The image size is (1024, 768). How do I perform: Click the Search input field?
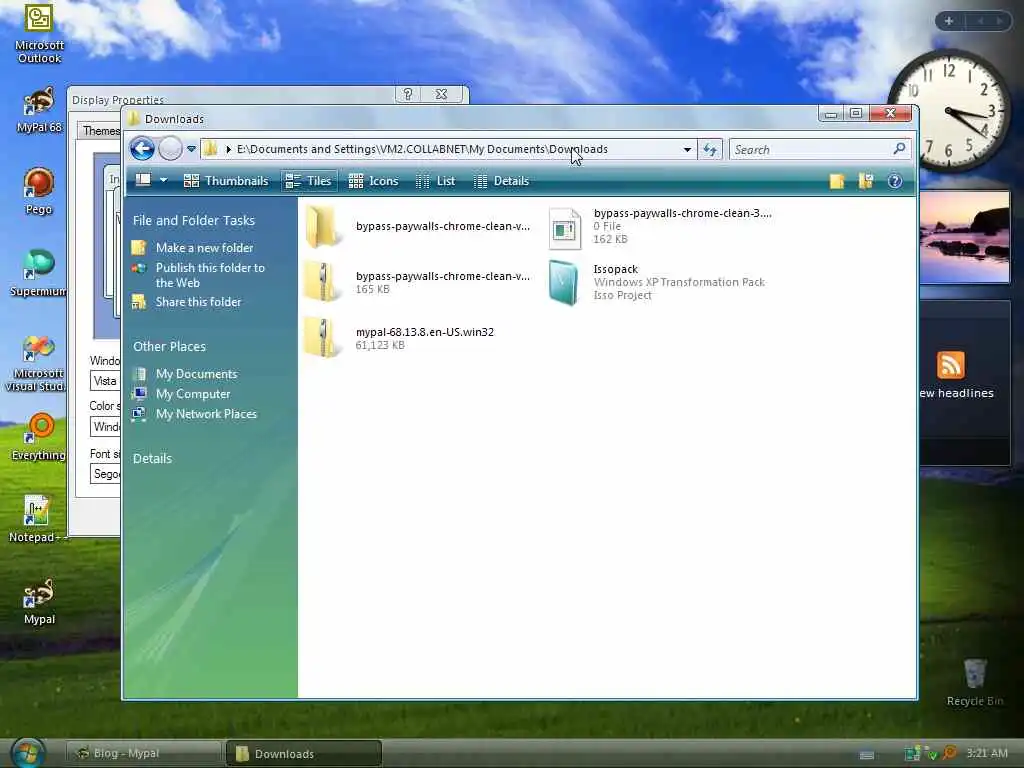[811, 150]
